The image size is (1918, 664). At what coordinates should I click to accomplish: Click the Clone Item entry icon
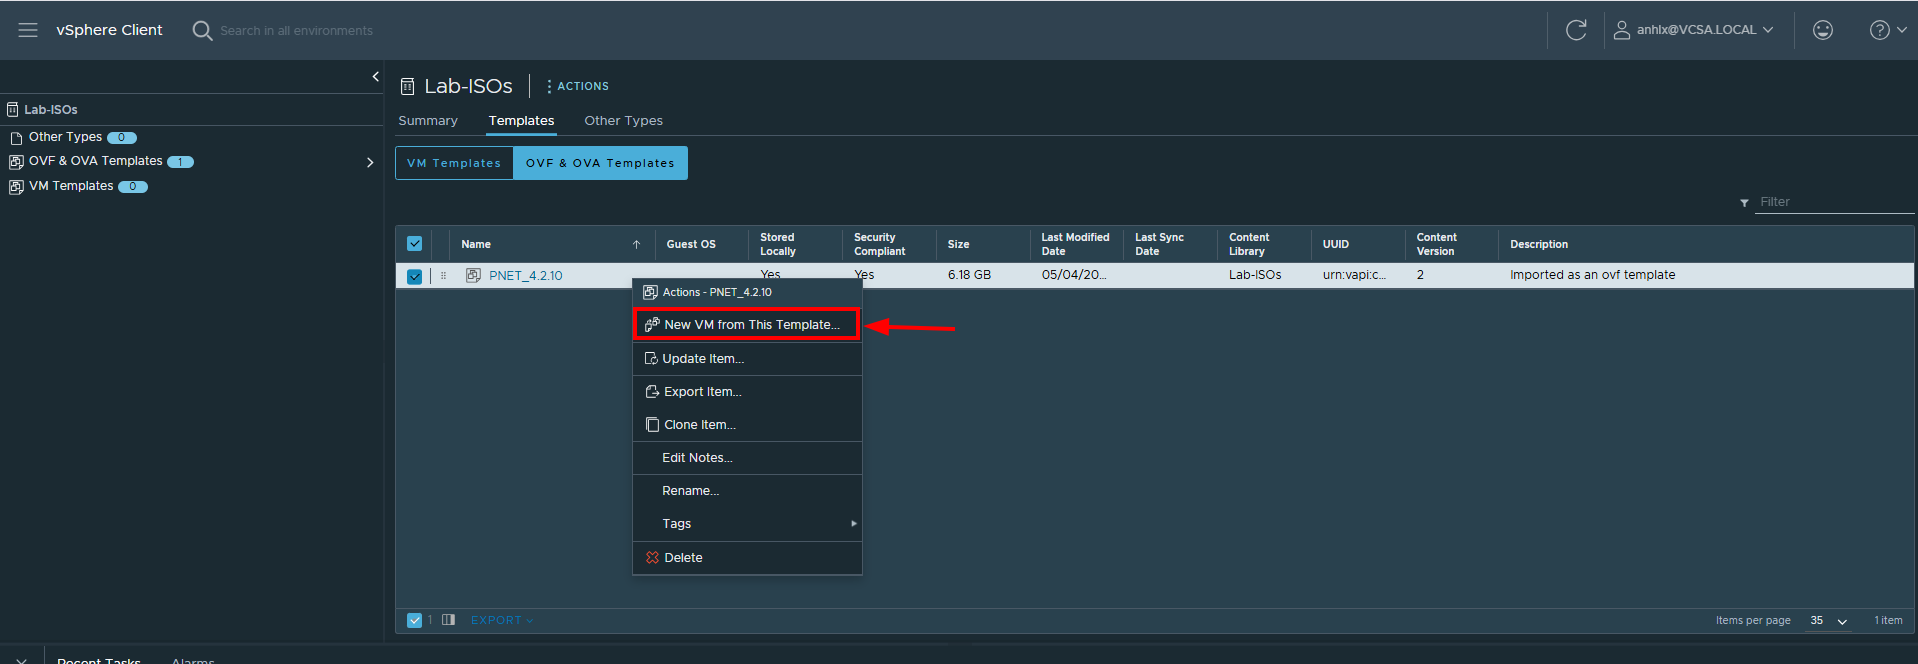(x=652, y=425)
